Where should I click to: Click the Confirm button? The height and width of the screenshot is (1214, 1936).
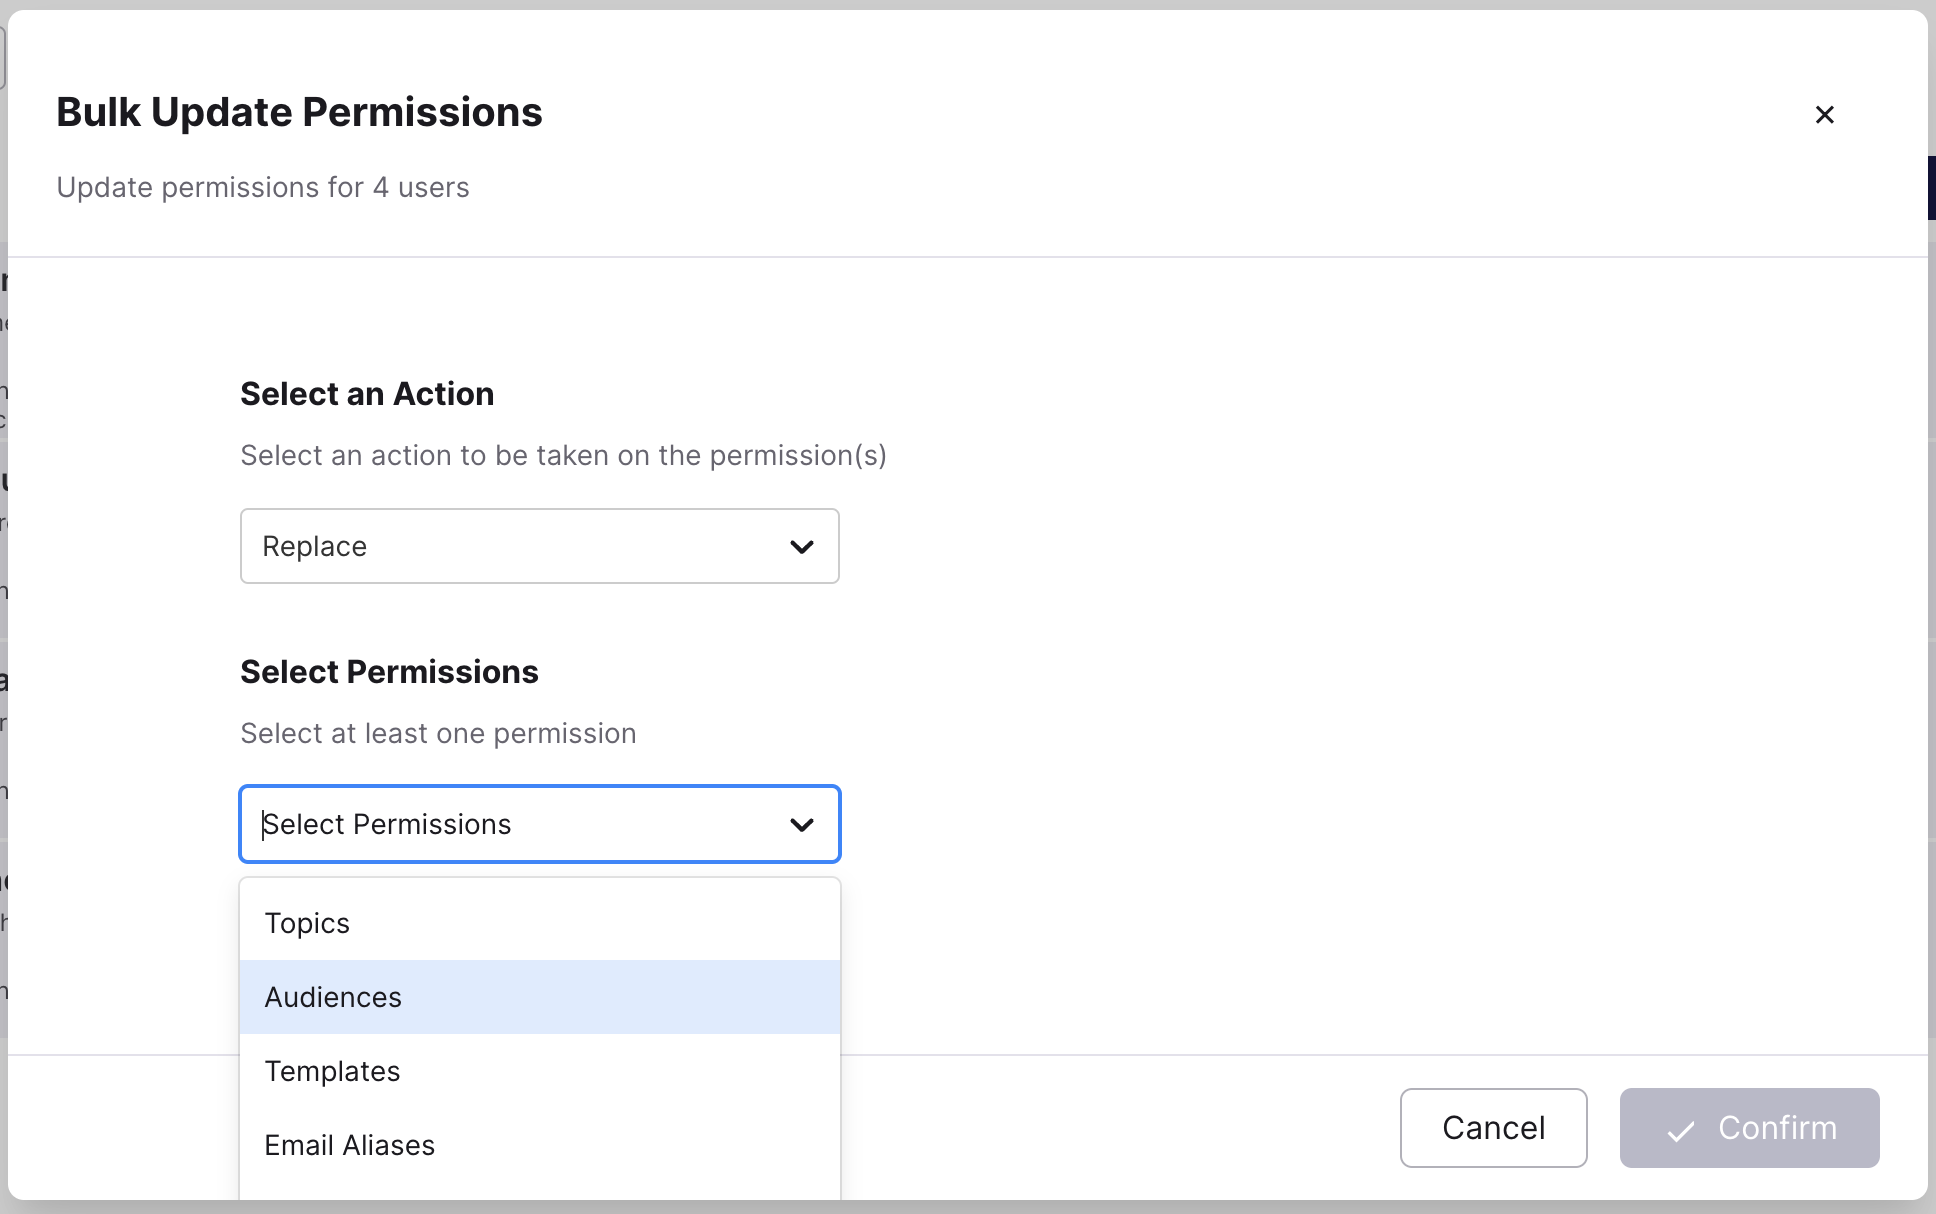pos(1749,1128)
